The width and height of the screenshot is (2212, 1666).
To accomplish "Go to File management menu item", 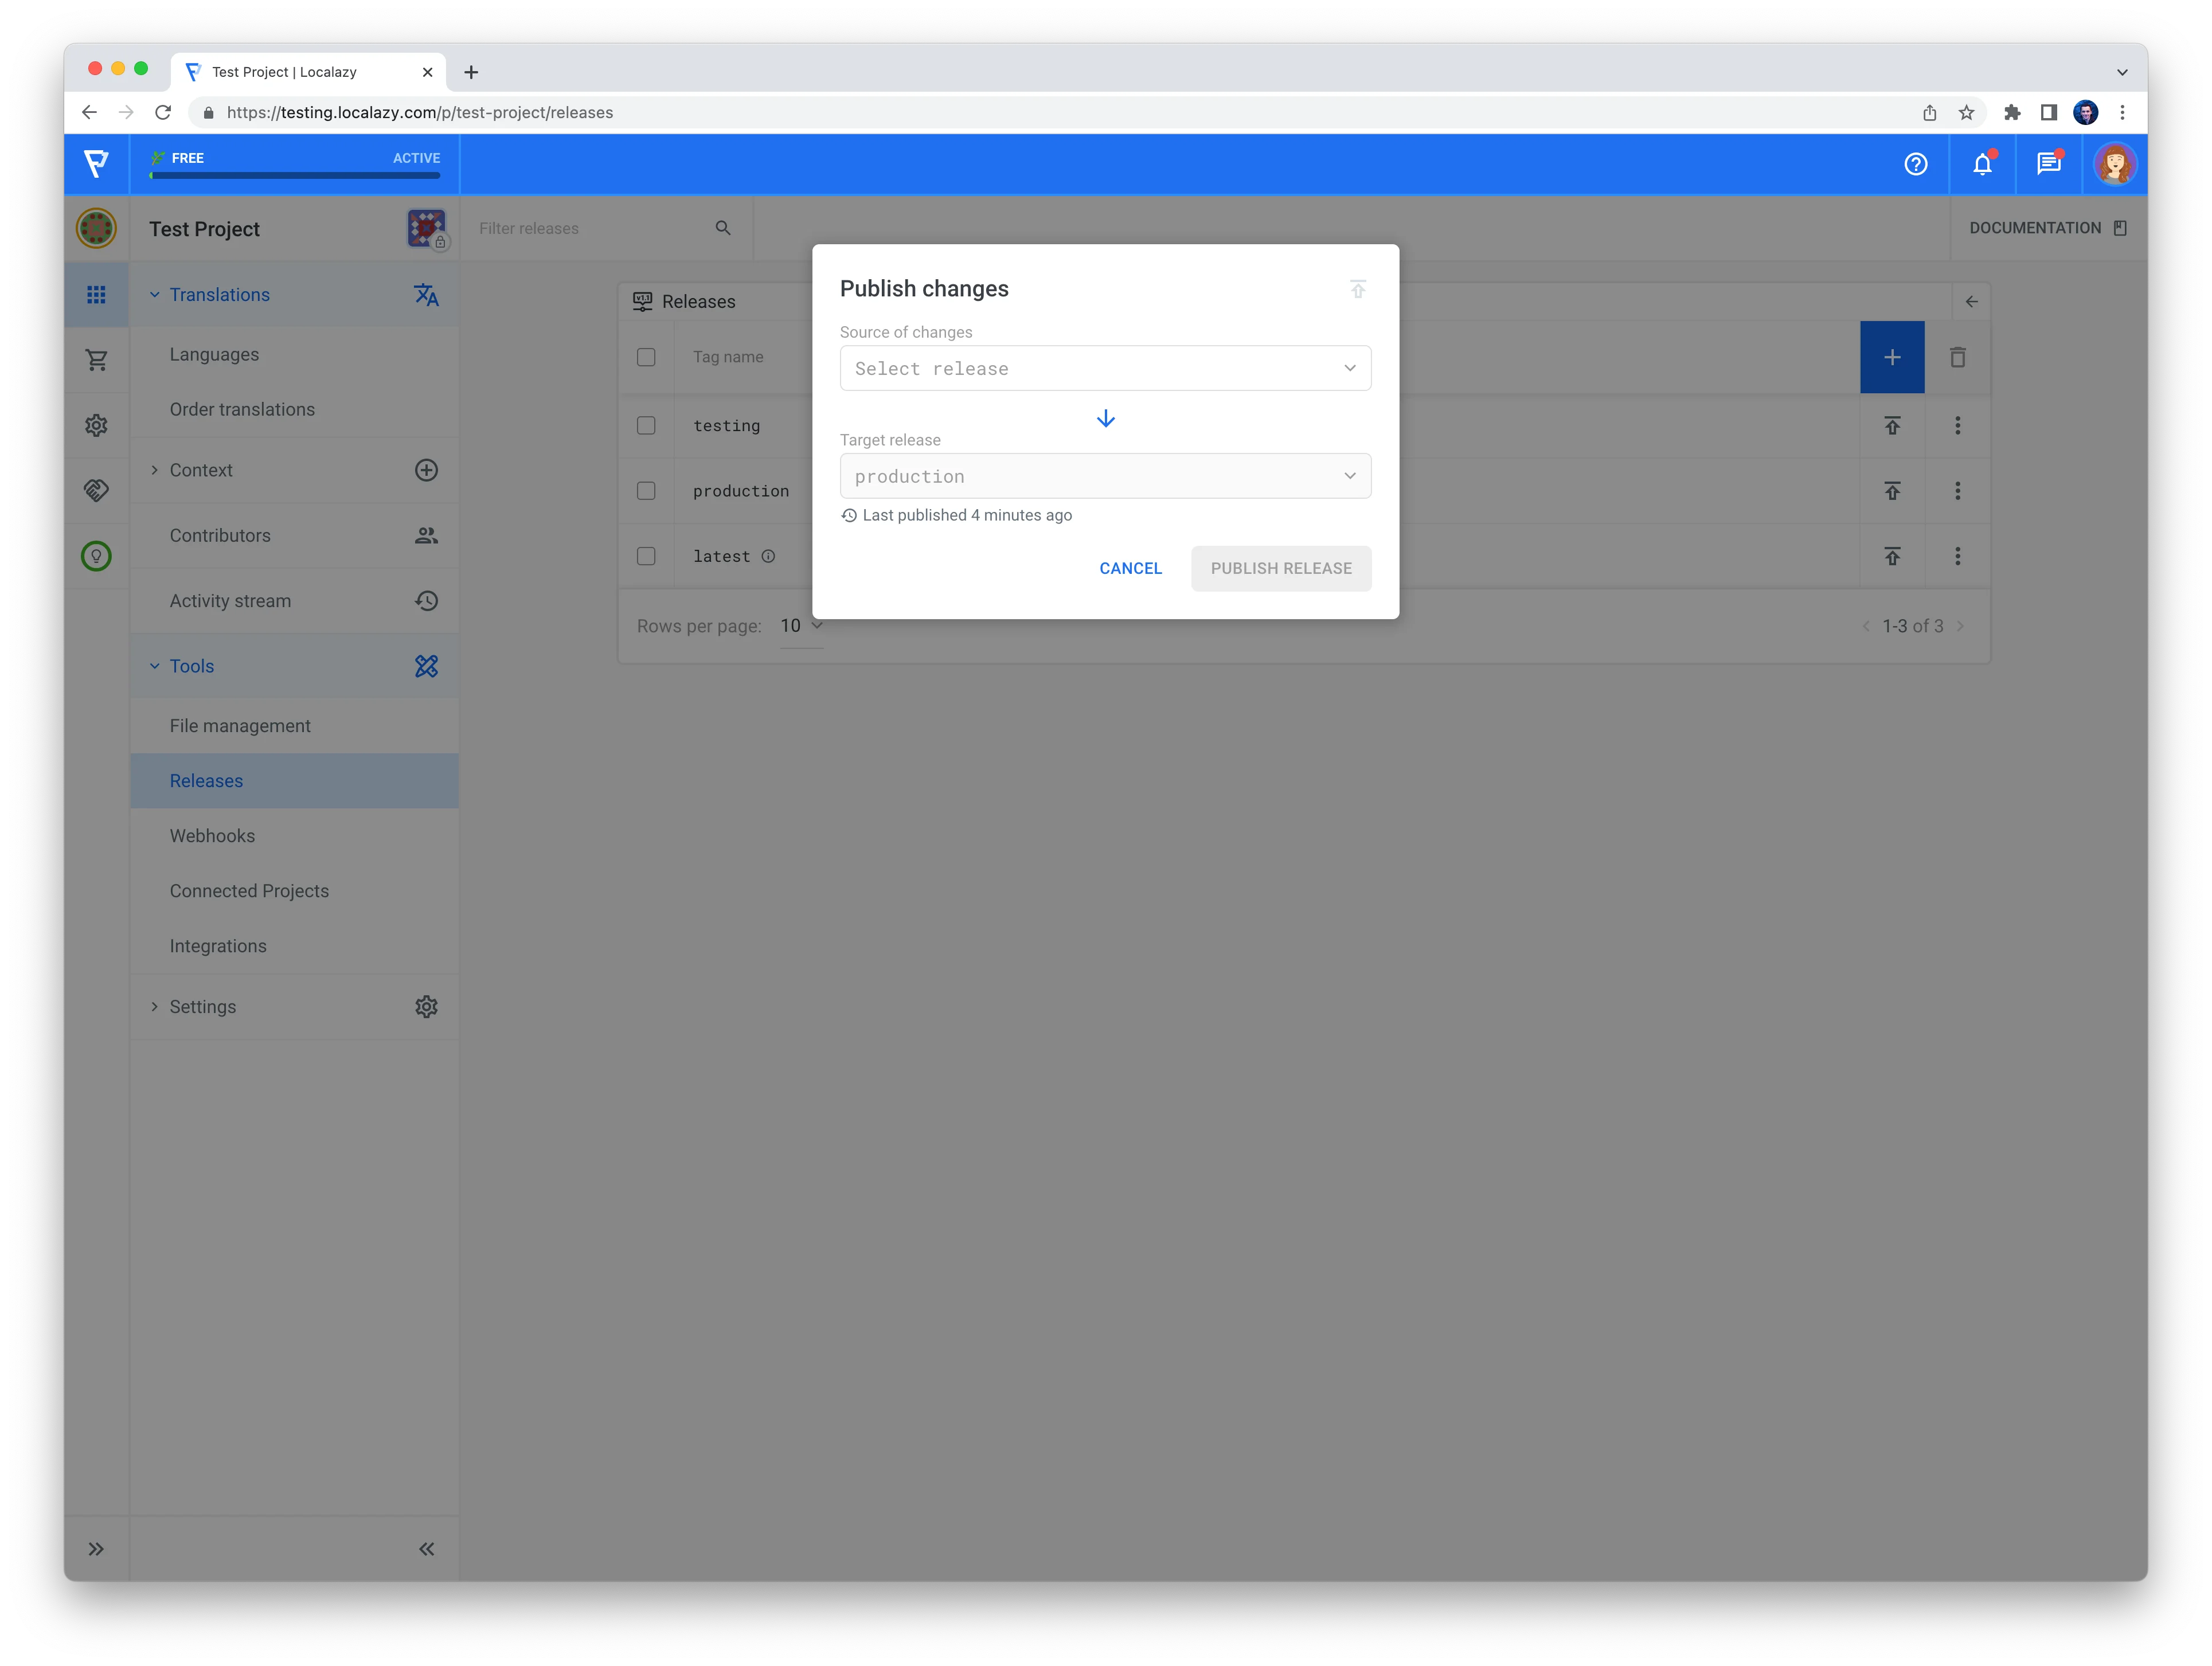I will point(240,726).
